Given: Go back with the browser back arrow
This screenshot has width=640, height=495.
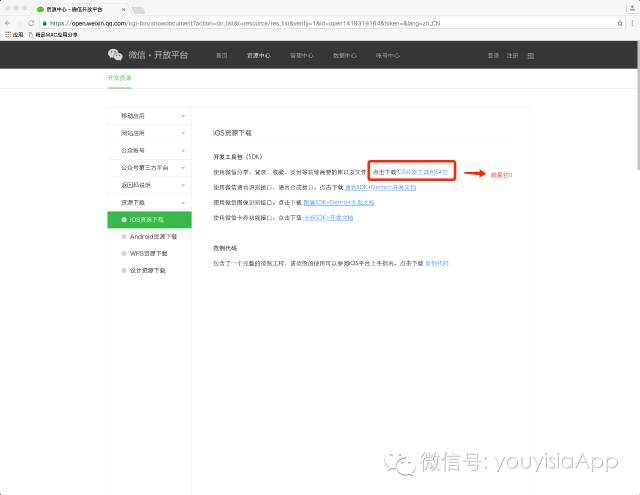Looking at the screenshot, I should pos(7,23).
